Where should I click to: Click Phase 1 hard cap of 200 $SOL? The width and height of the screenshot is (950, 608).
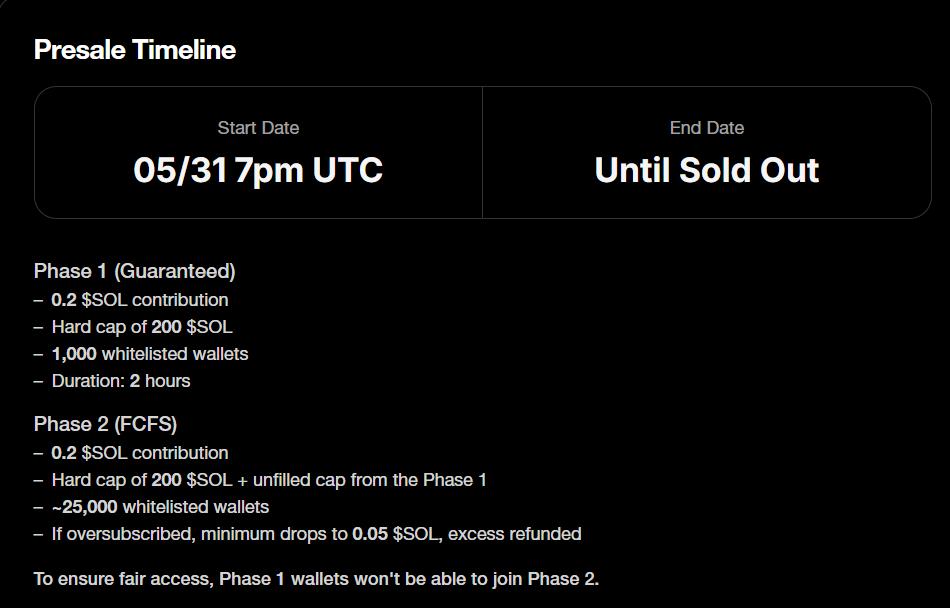tap(133, 327)
